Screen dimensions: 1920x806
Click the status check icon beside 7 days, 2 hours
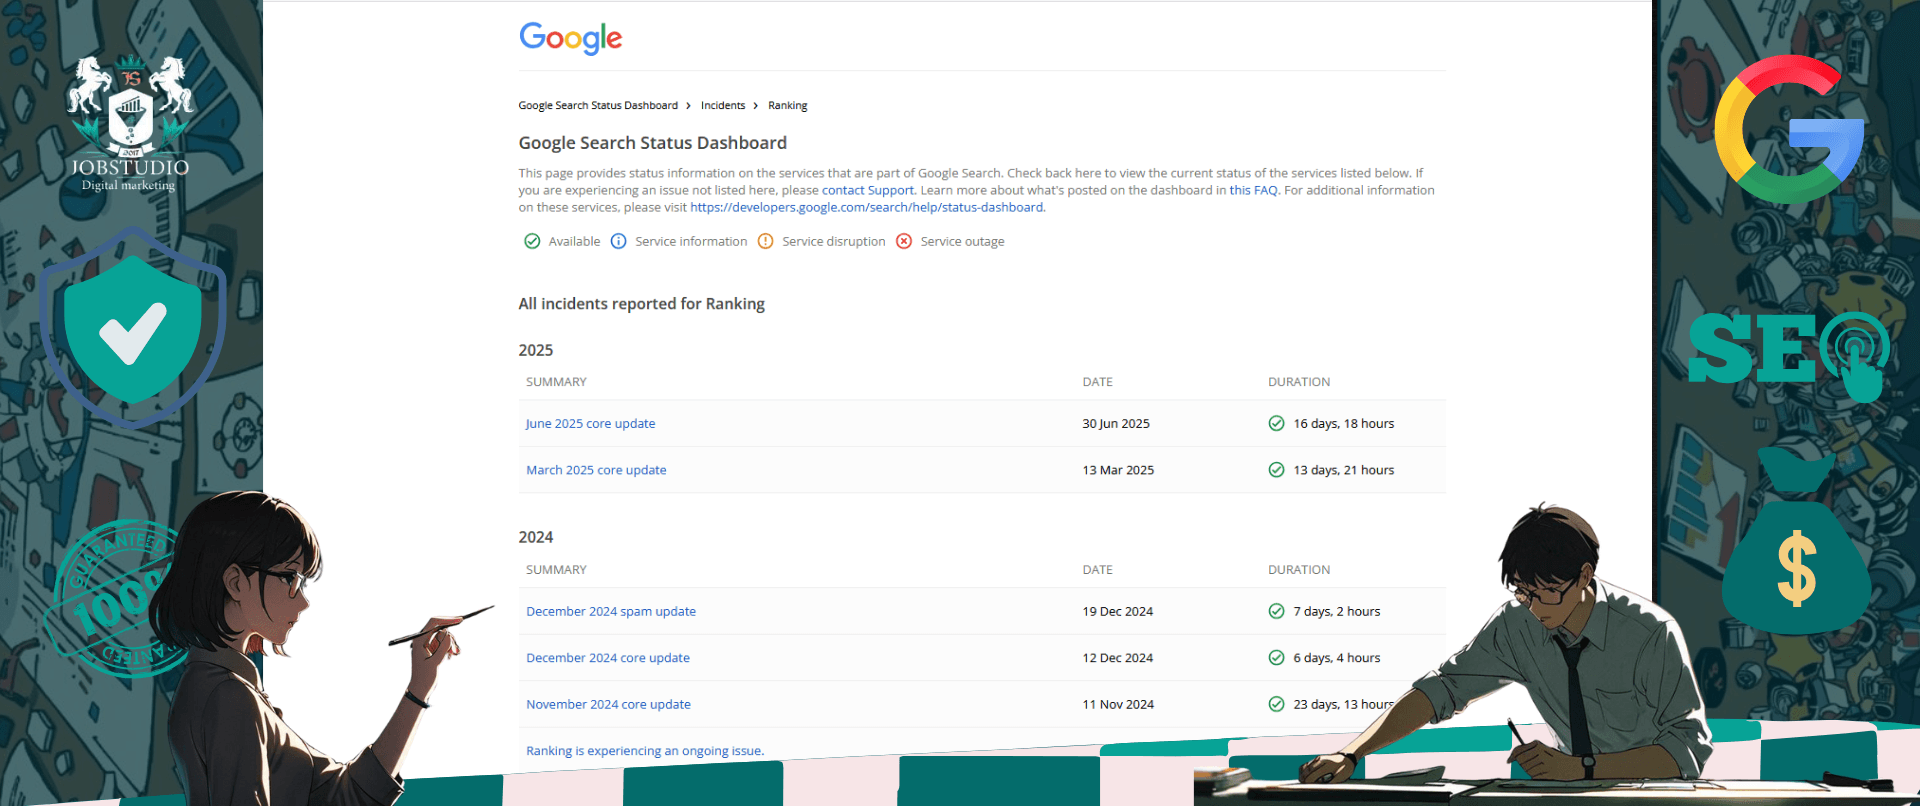[1276, 612]
